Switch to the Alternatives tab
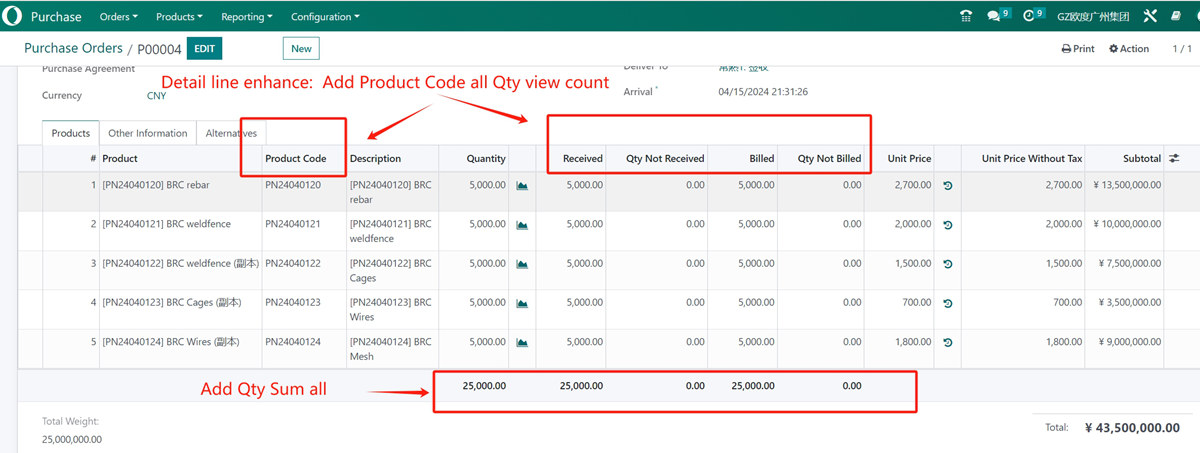This screenshot has height=453, width=1200. 231,133
